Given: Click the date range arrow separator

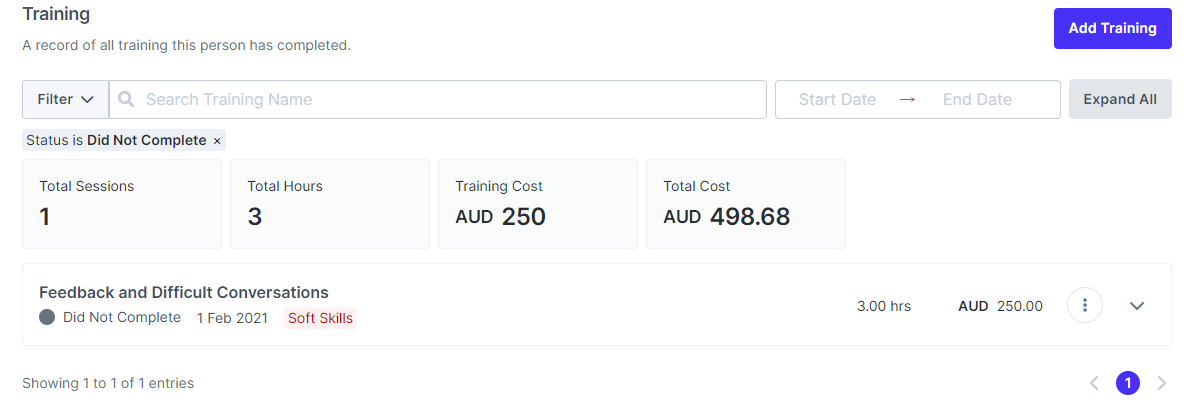Looking at the screenshot, I should (x=907, y=99).
